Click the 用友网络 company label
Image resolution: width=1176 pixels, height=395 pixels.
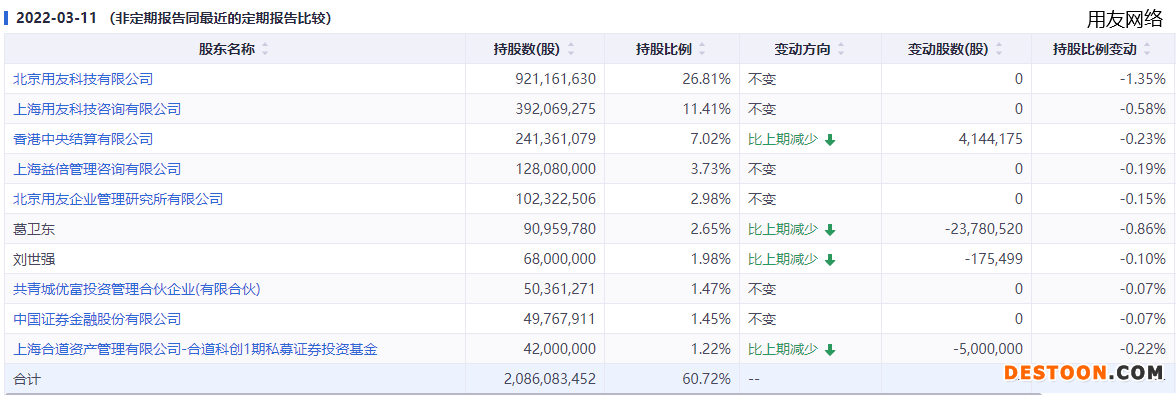click(x=1124, y=19)
